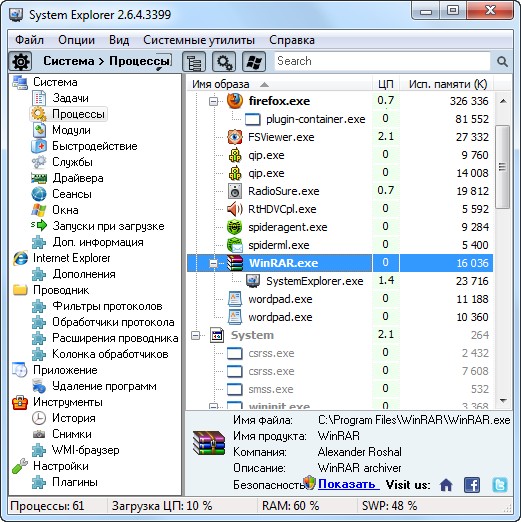The height and width of the screenshot is (522, 521).
Task: Select WMI-браузер in the sidebar
Action: 85,450
